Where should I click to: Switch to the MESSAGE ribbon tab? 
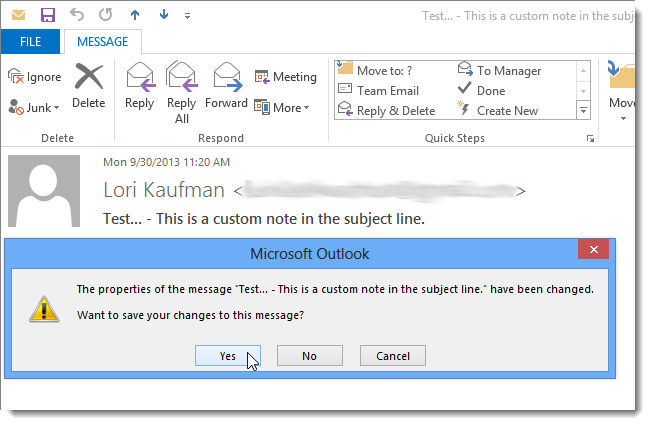point(102,41)
